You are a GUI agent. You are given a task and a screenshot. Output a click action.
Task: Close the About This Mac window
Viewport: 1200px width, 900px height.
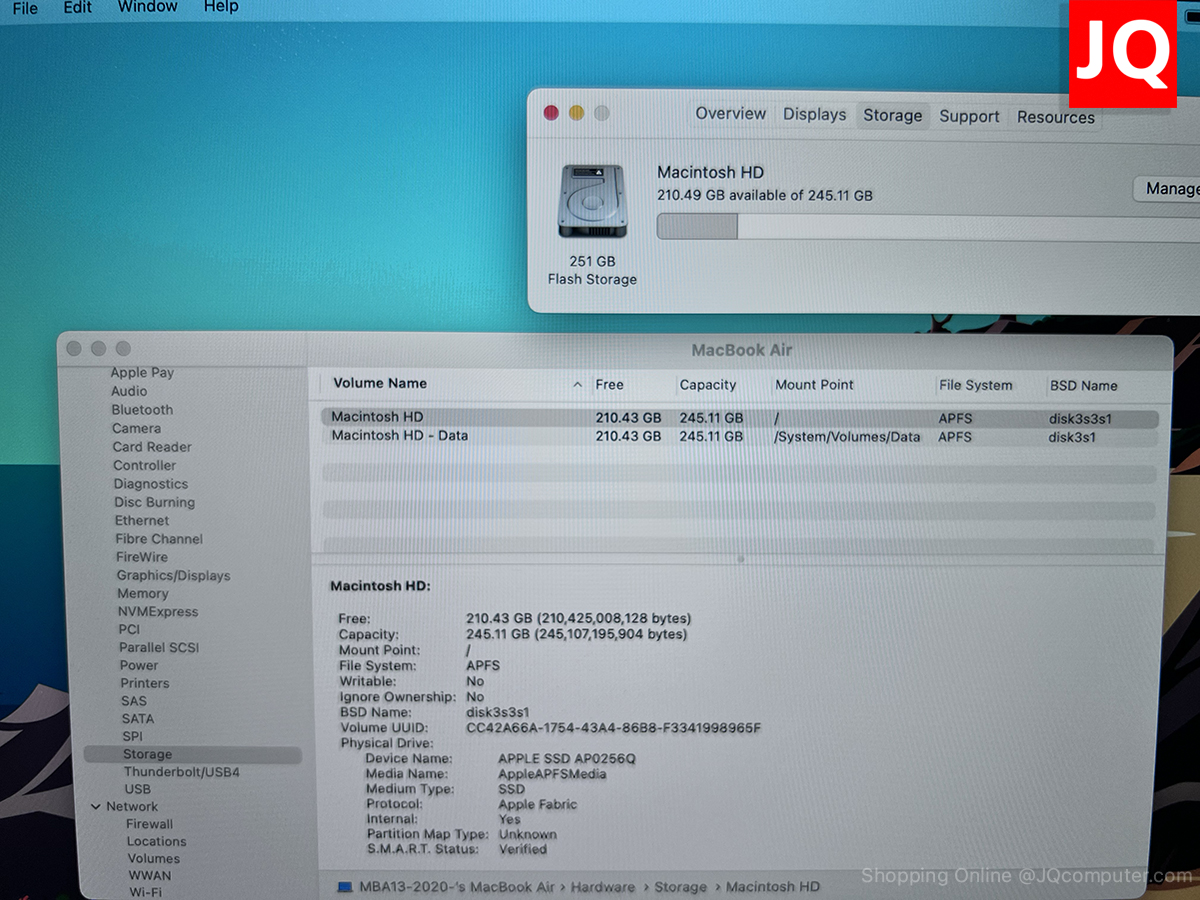pyautogui.click(x=551, y=113)
